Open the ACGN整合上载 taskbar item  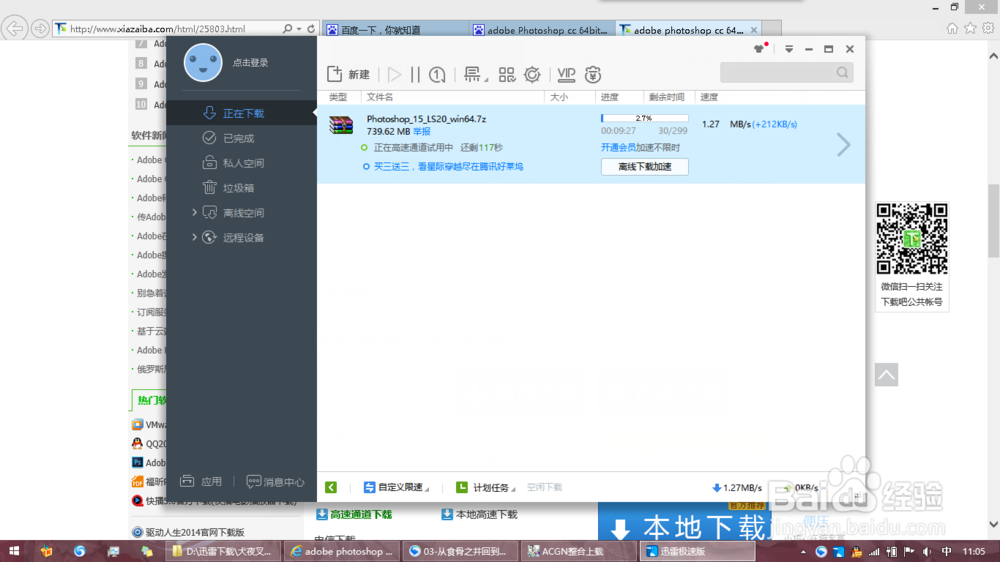(578, 551)
